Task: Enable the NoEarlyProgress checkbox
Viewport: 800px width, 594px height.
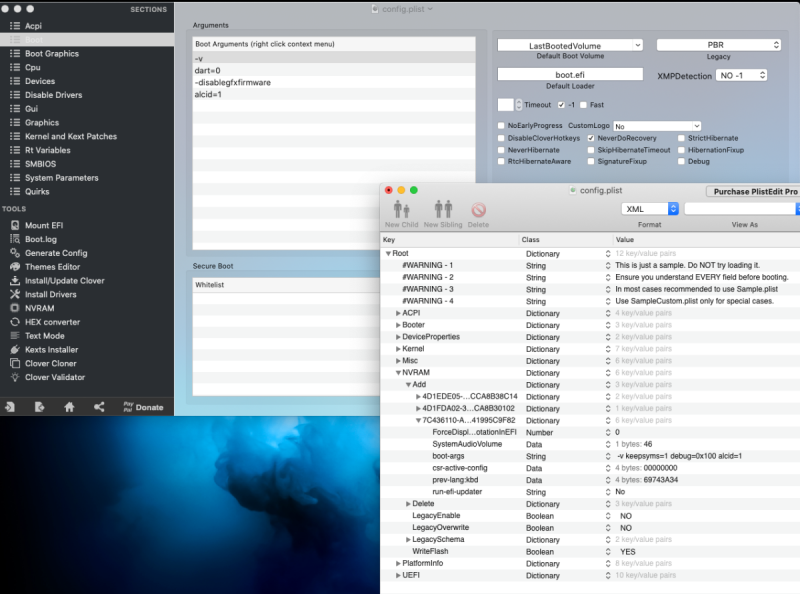Action: point(502,126)
